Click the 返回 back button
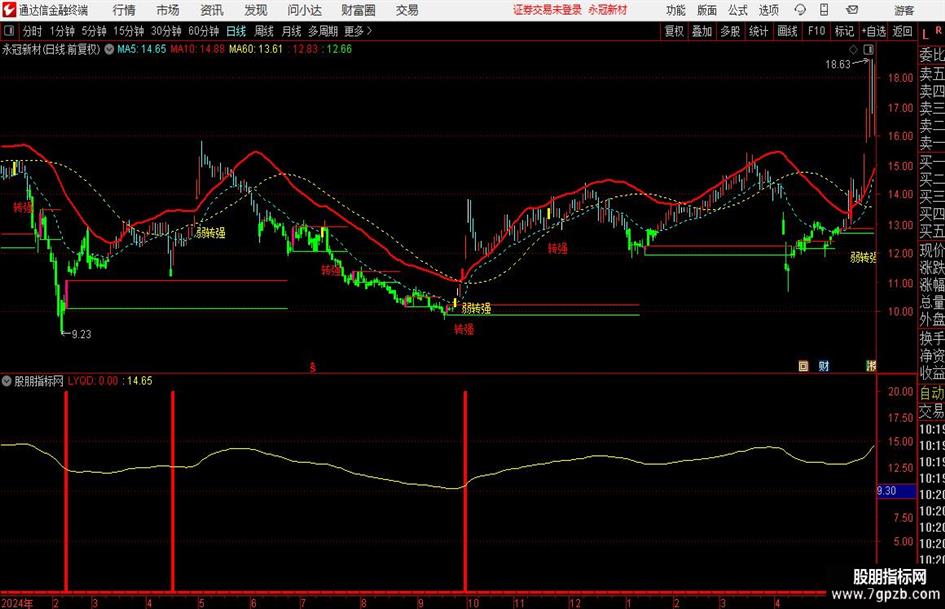The height and width of the screenshot is (609, 945). coord(902,31)
